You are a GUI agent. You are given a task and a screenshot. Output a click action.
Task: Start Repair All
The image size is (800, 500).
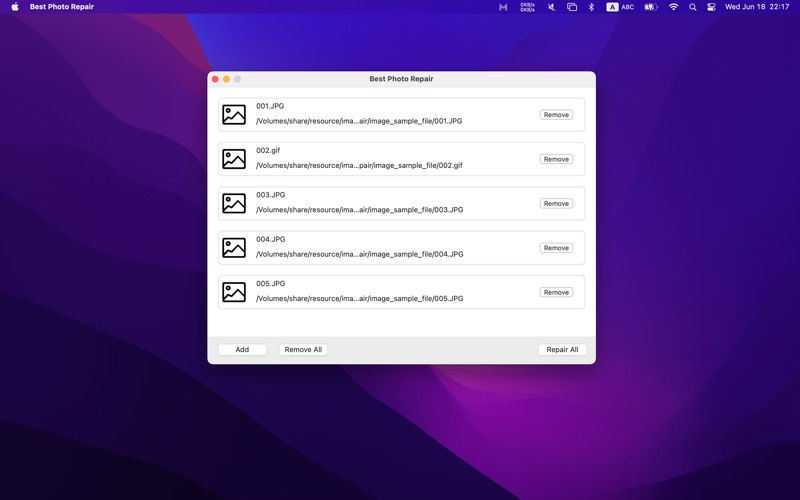(x=562, y=349)
